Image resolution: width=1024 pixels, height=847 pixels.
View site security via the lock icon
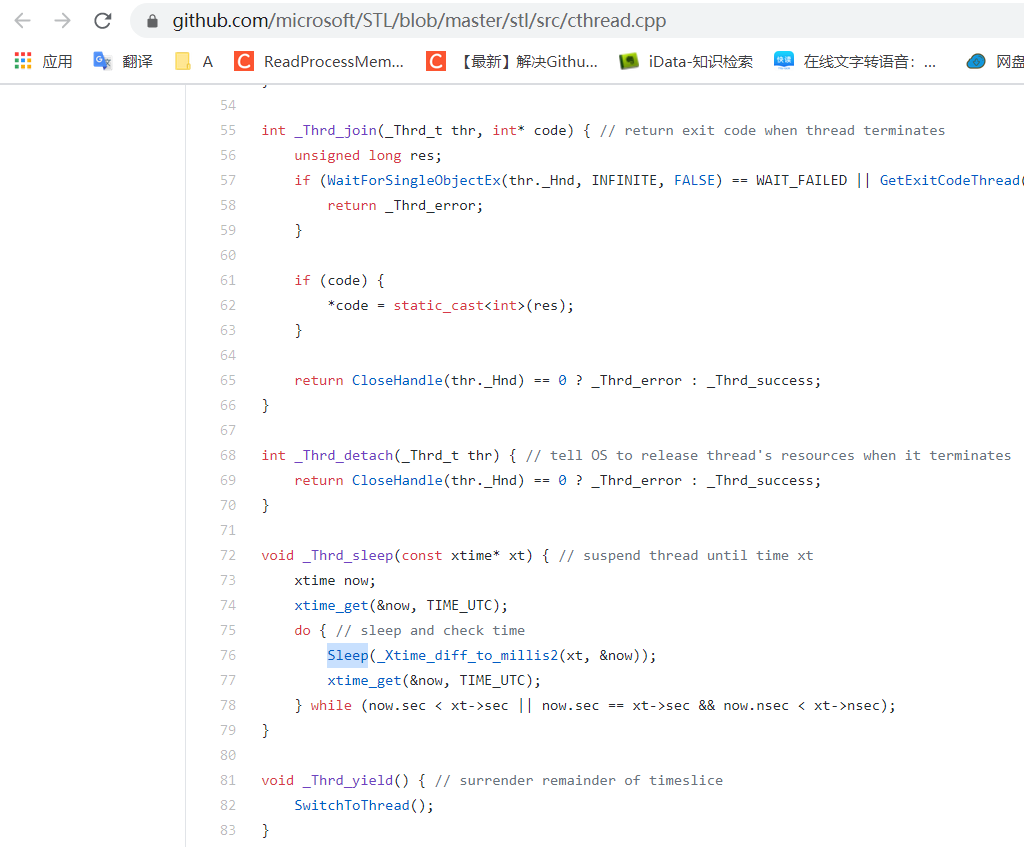pyautogui.click(x=152, y=22)
